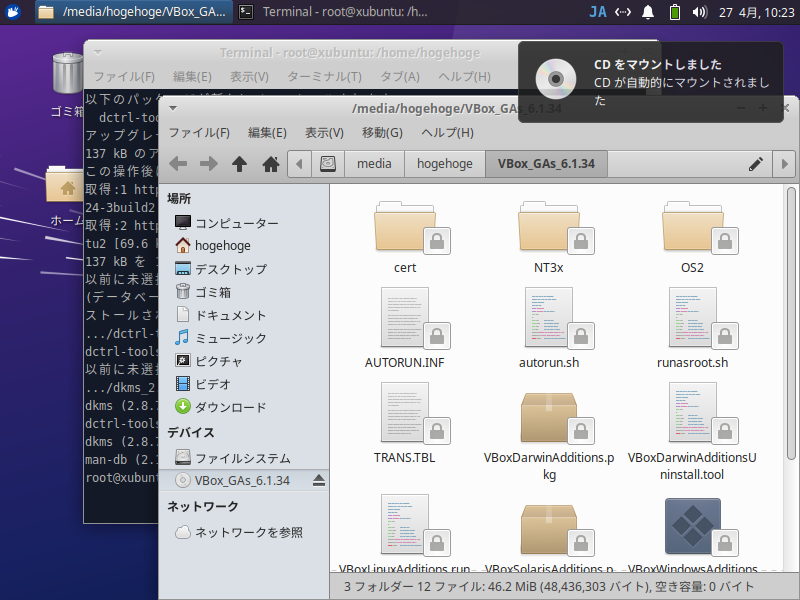This screenshot has width=800, height=600.
Task: Click the filesystem root disk icon in path bar
Action: (x=328, y=164)
